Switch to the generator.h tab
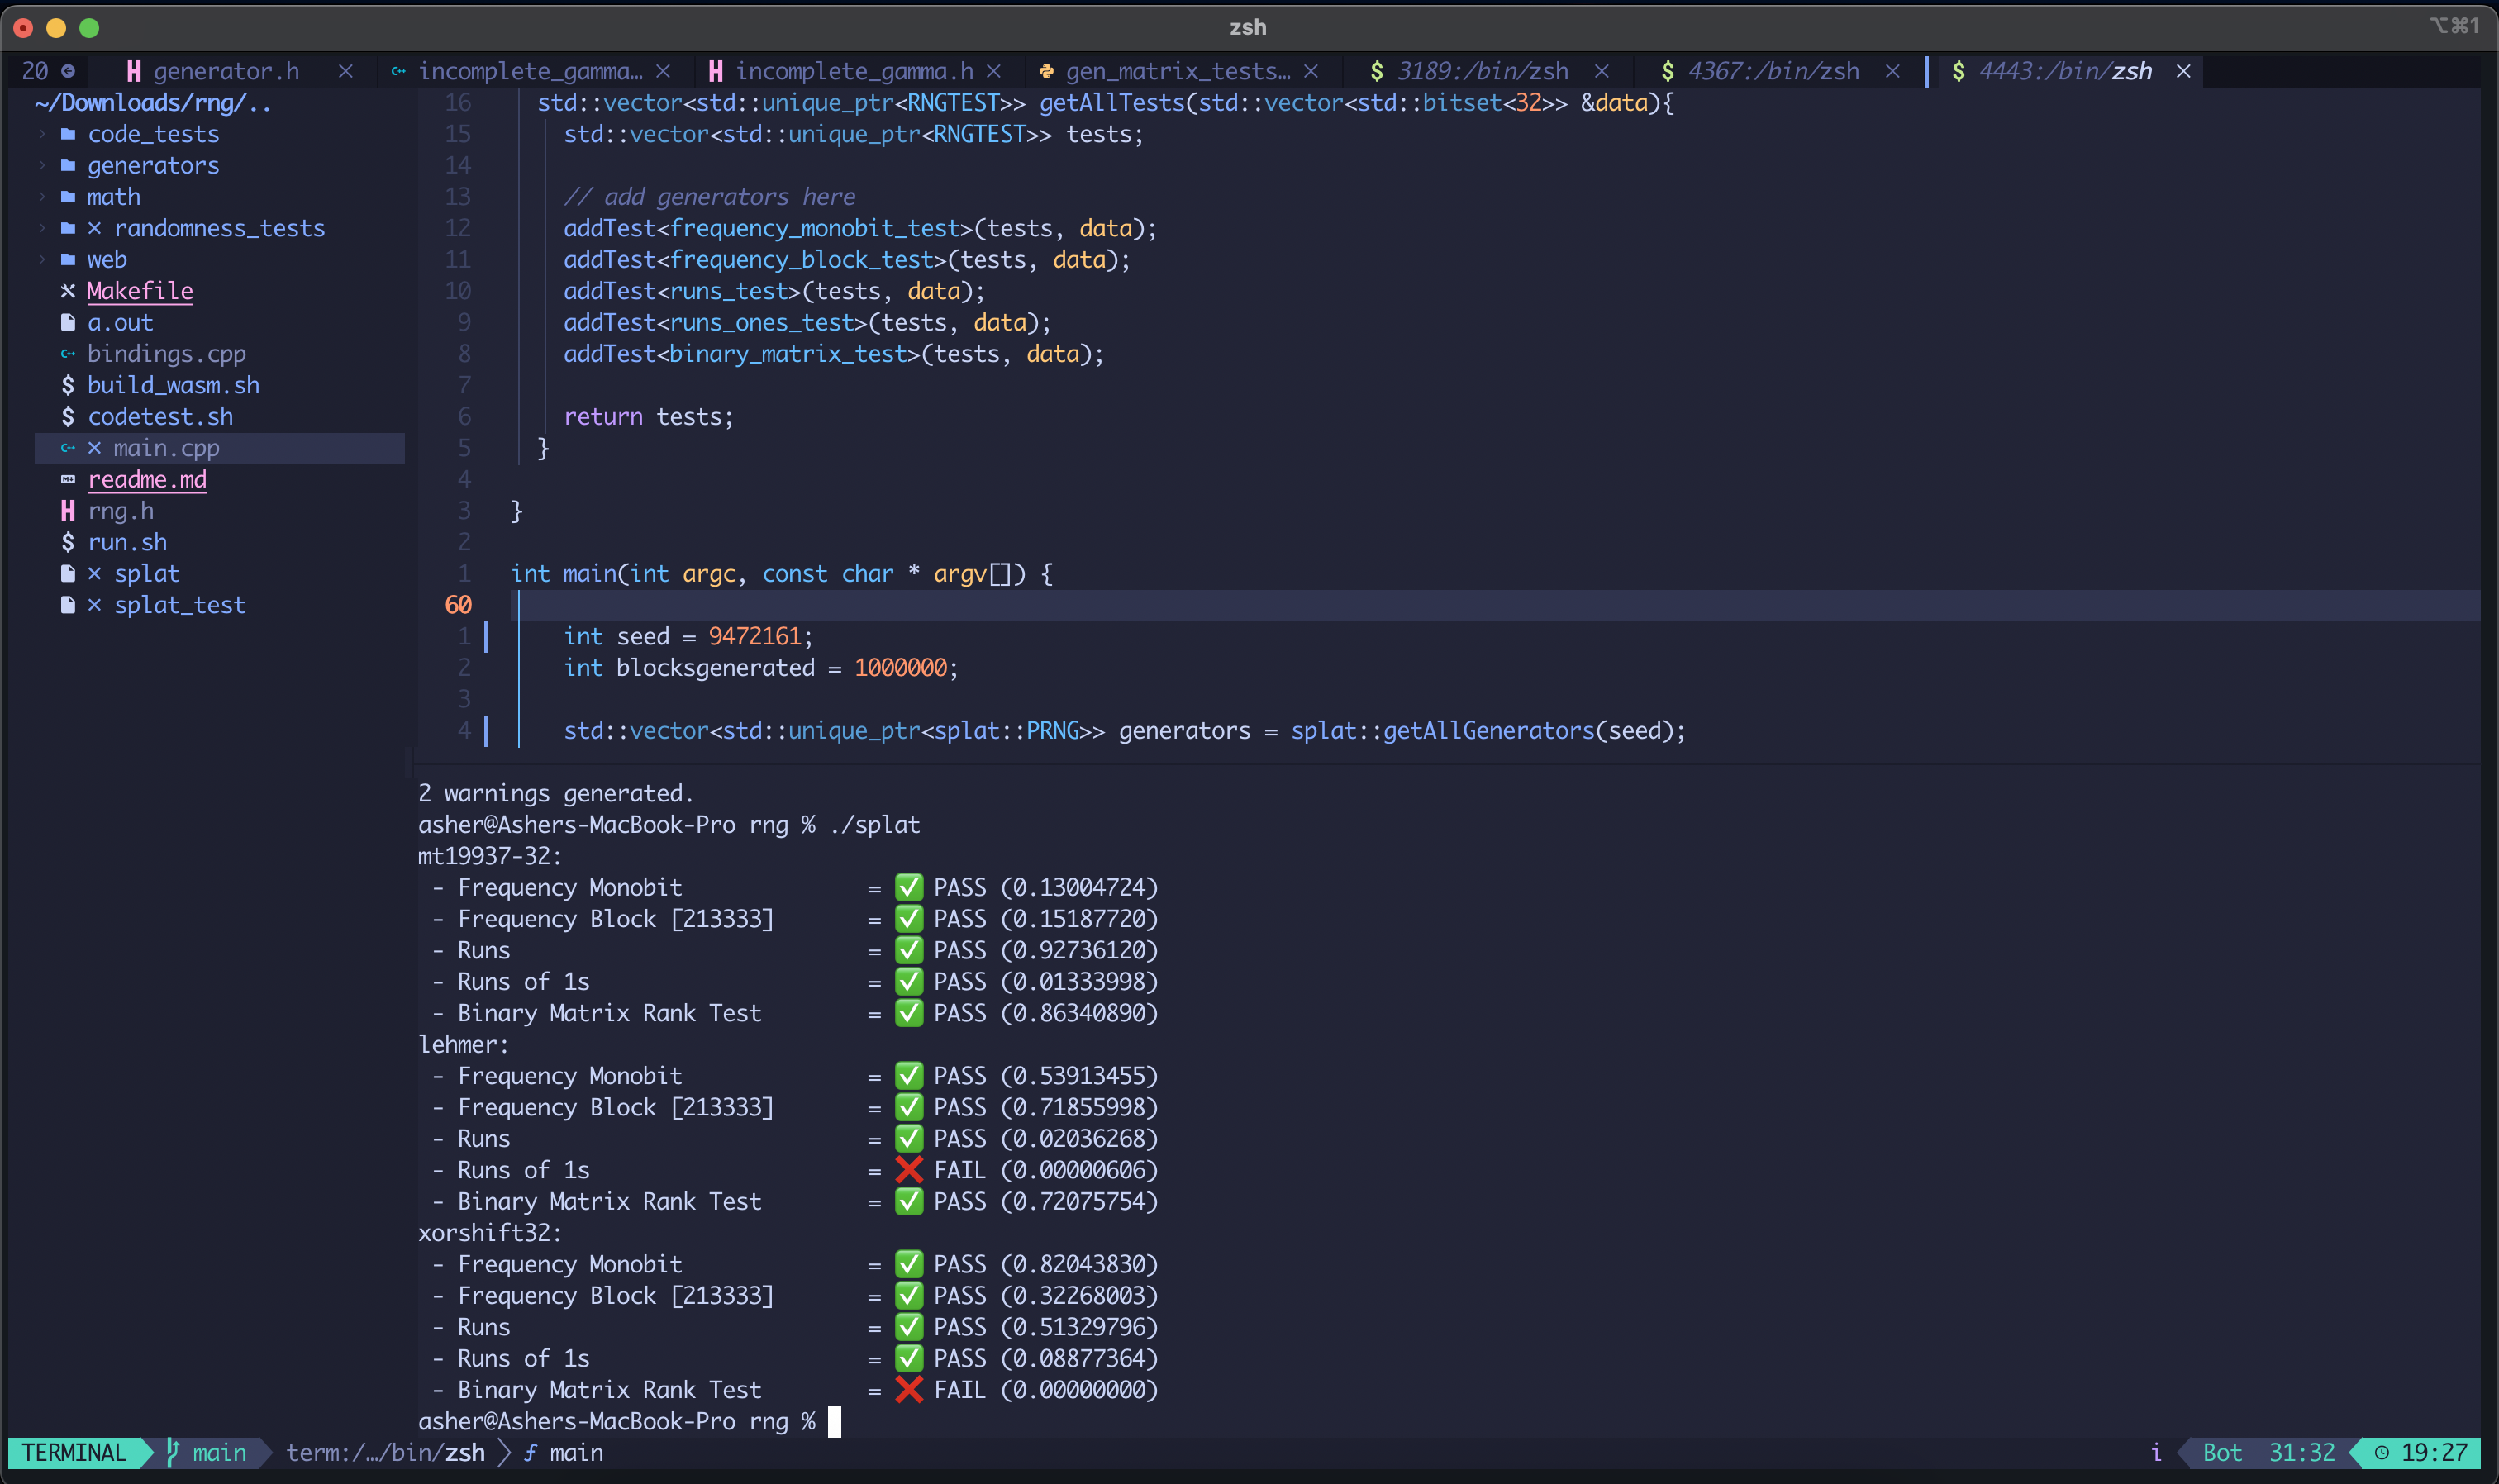The height and width of the screenshot is (1484, 2499). coord(226,71)
